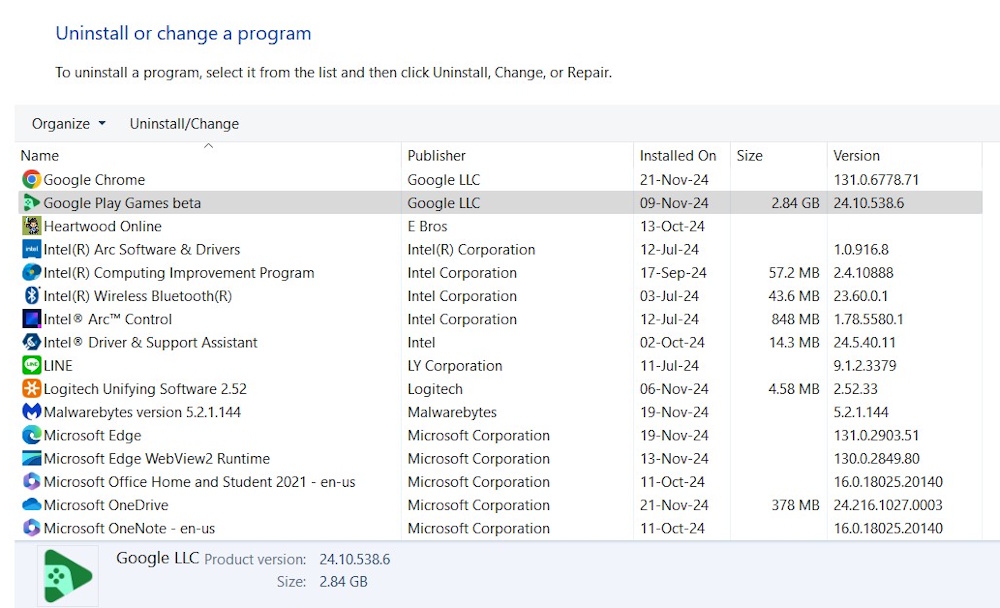Click large Google Play Games thumbnail in details pane
1000x608 pixels.
pos(68,576)
